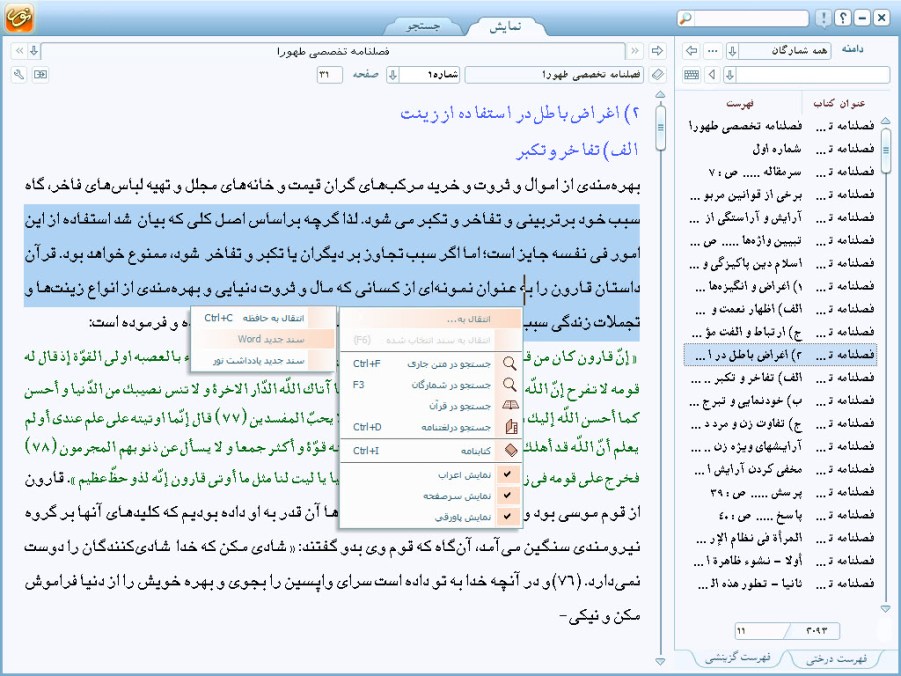Open the فصلنامه تخصصی طهورا۱ journal selector
Viewport: 901px width, 676px height.
554,75
